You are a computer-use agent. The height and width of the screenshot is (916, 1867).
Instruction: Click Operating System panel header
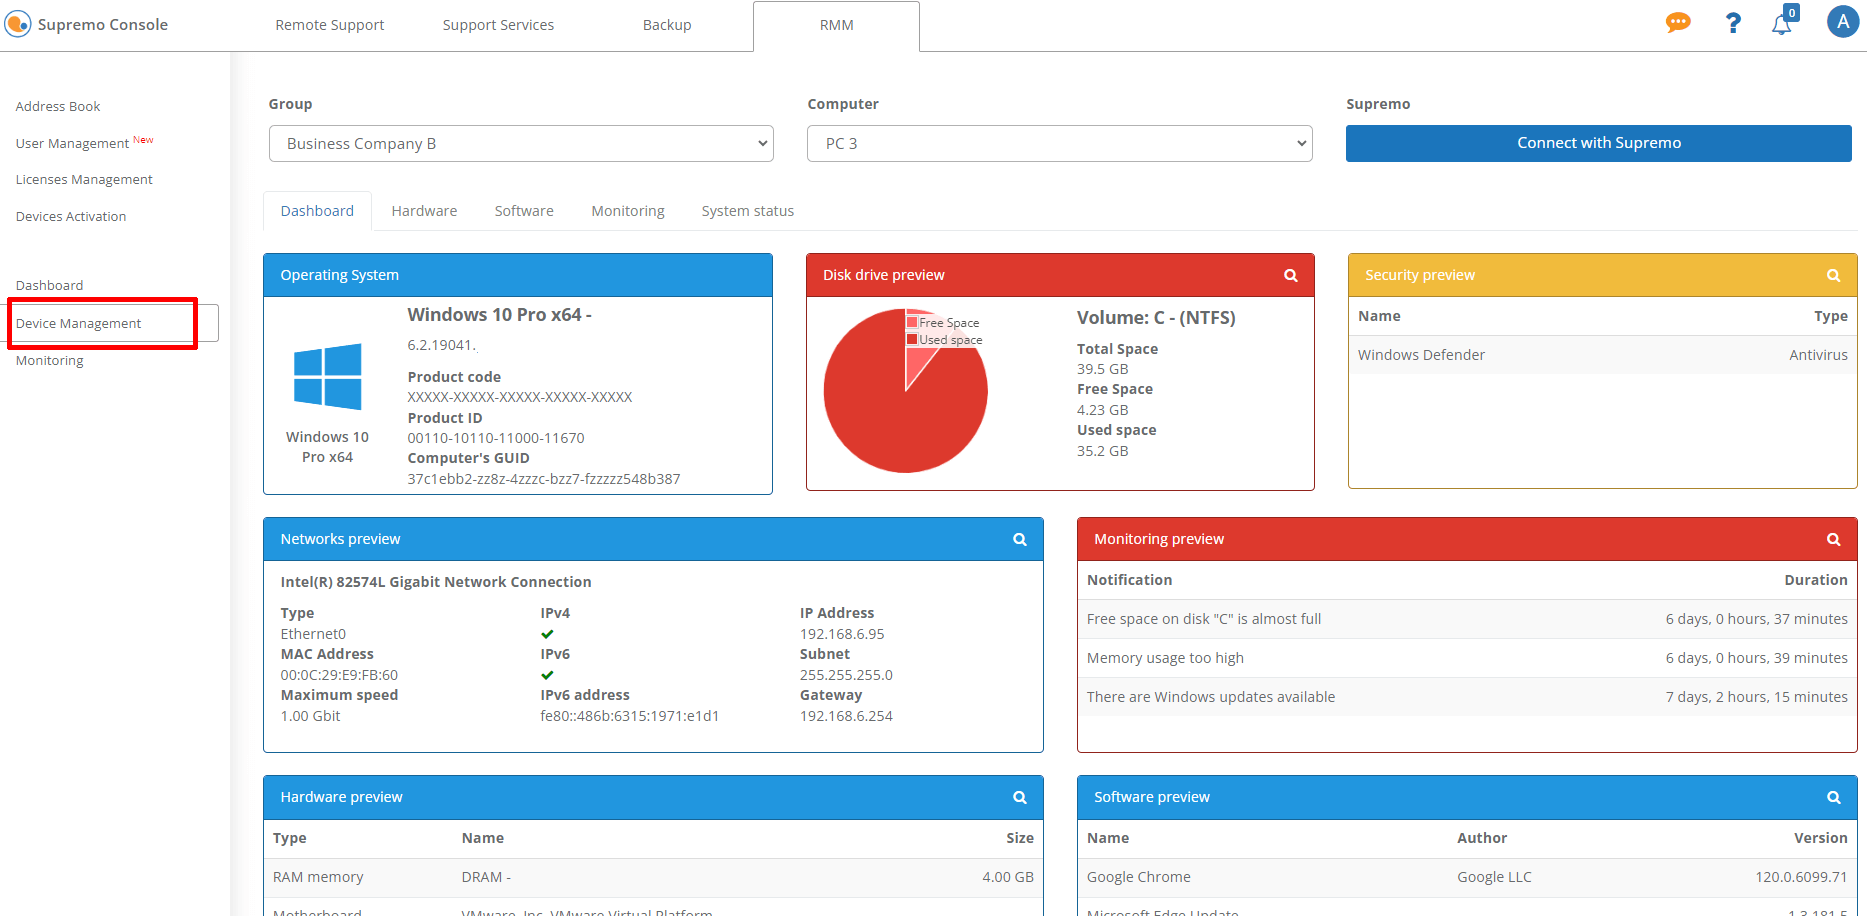pos(518,275)
